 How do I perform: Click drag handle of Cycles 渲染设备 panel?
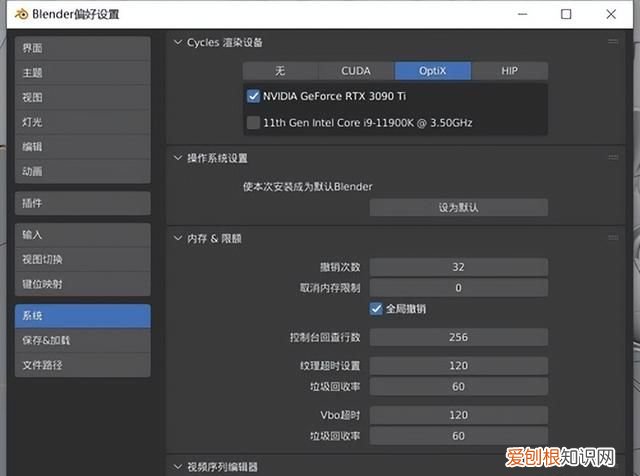612,42
